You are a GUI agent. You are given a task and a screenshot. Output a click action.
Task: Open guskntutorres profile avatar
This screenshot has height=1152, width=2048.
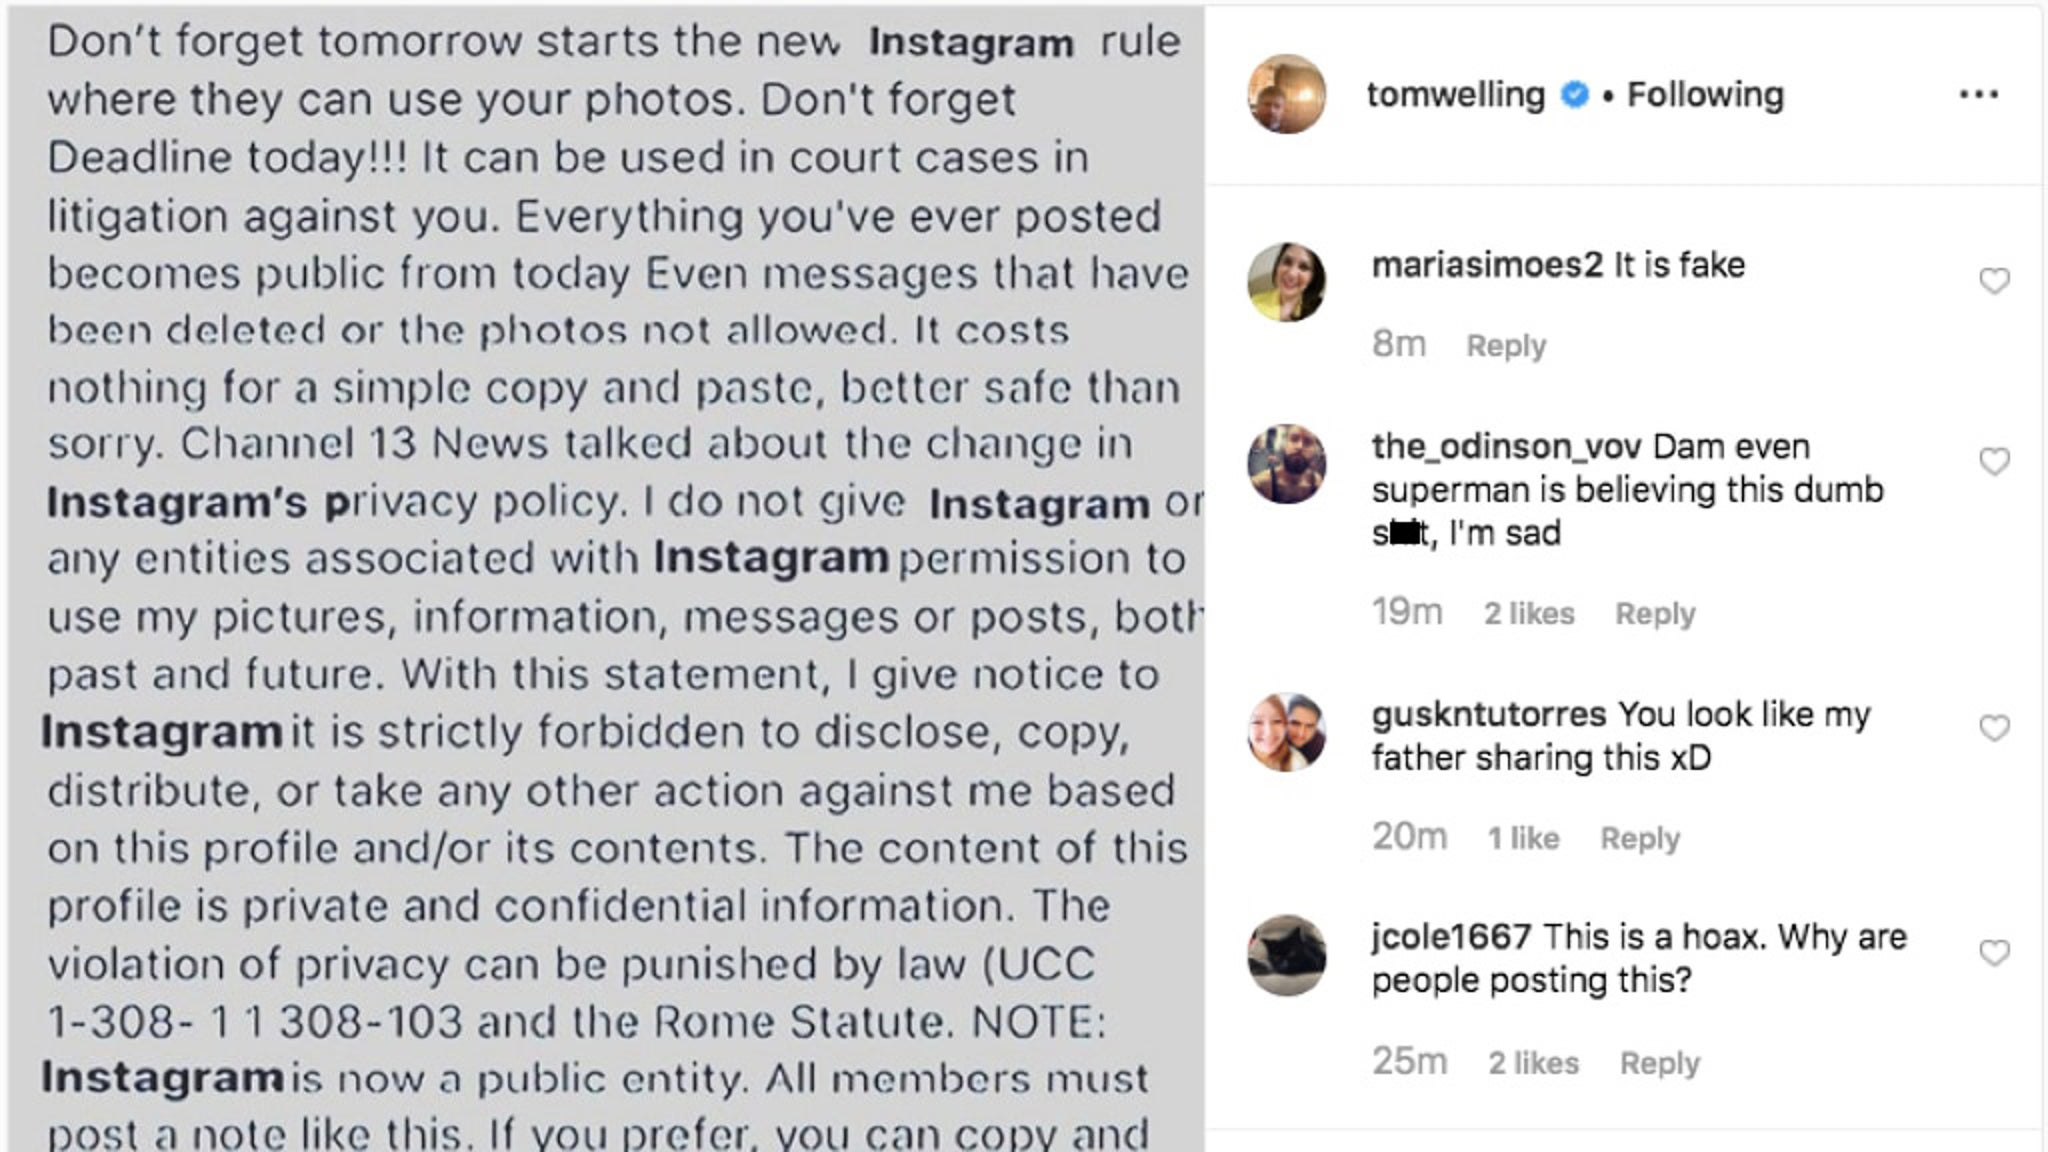point(1287,732)
